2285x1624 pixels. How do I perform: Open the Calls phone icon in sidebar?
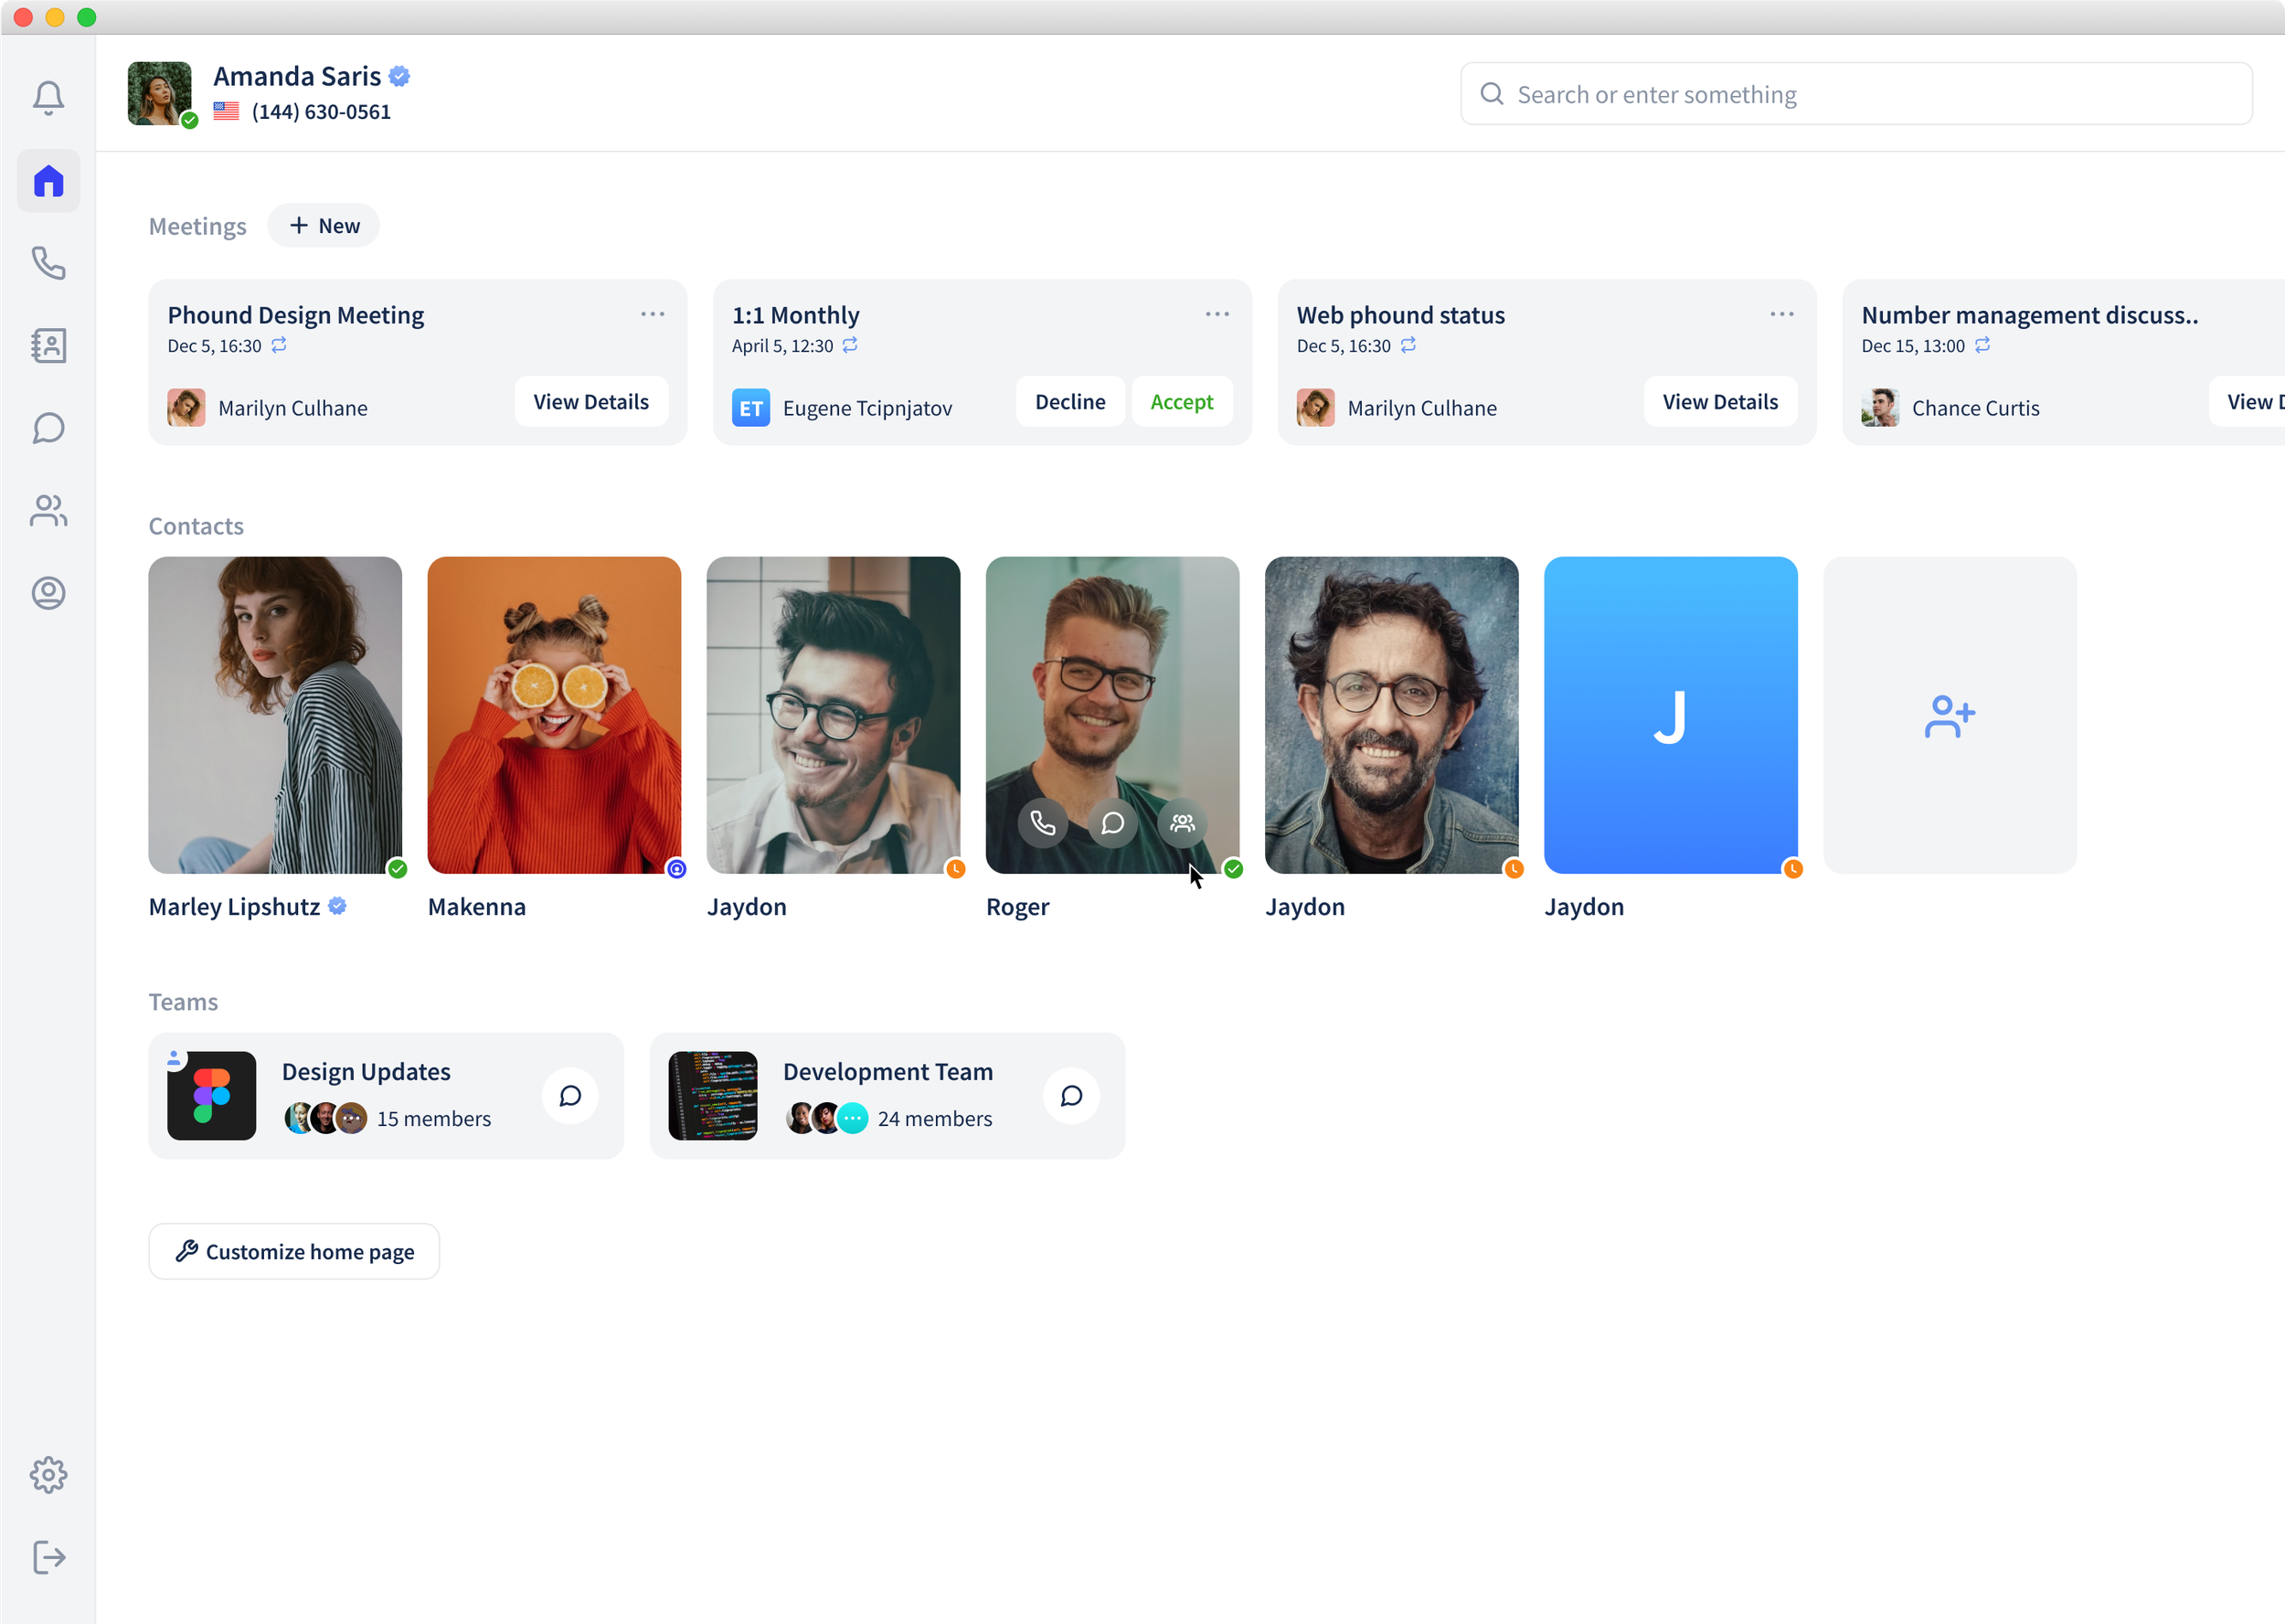click(48, 263)
